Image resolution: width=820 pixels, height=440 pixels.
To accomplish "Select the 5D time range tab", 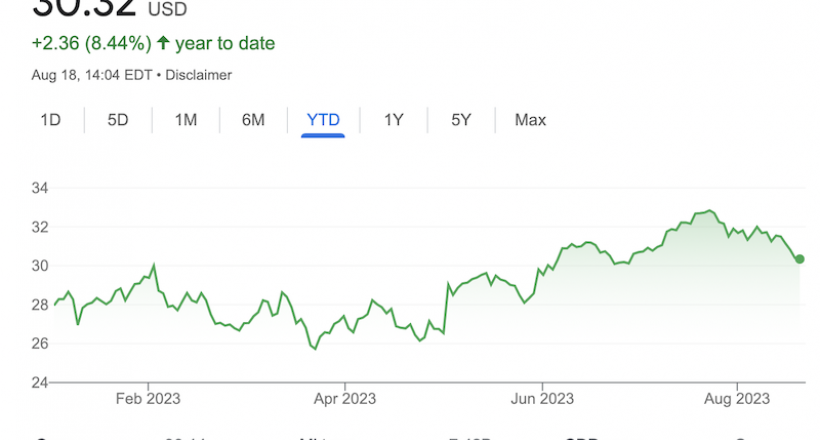I will pos(118,120).
